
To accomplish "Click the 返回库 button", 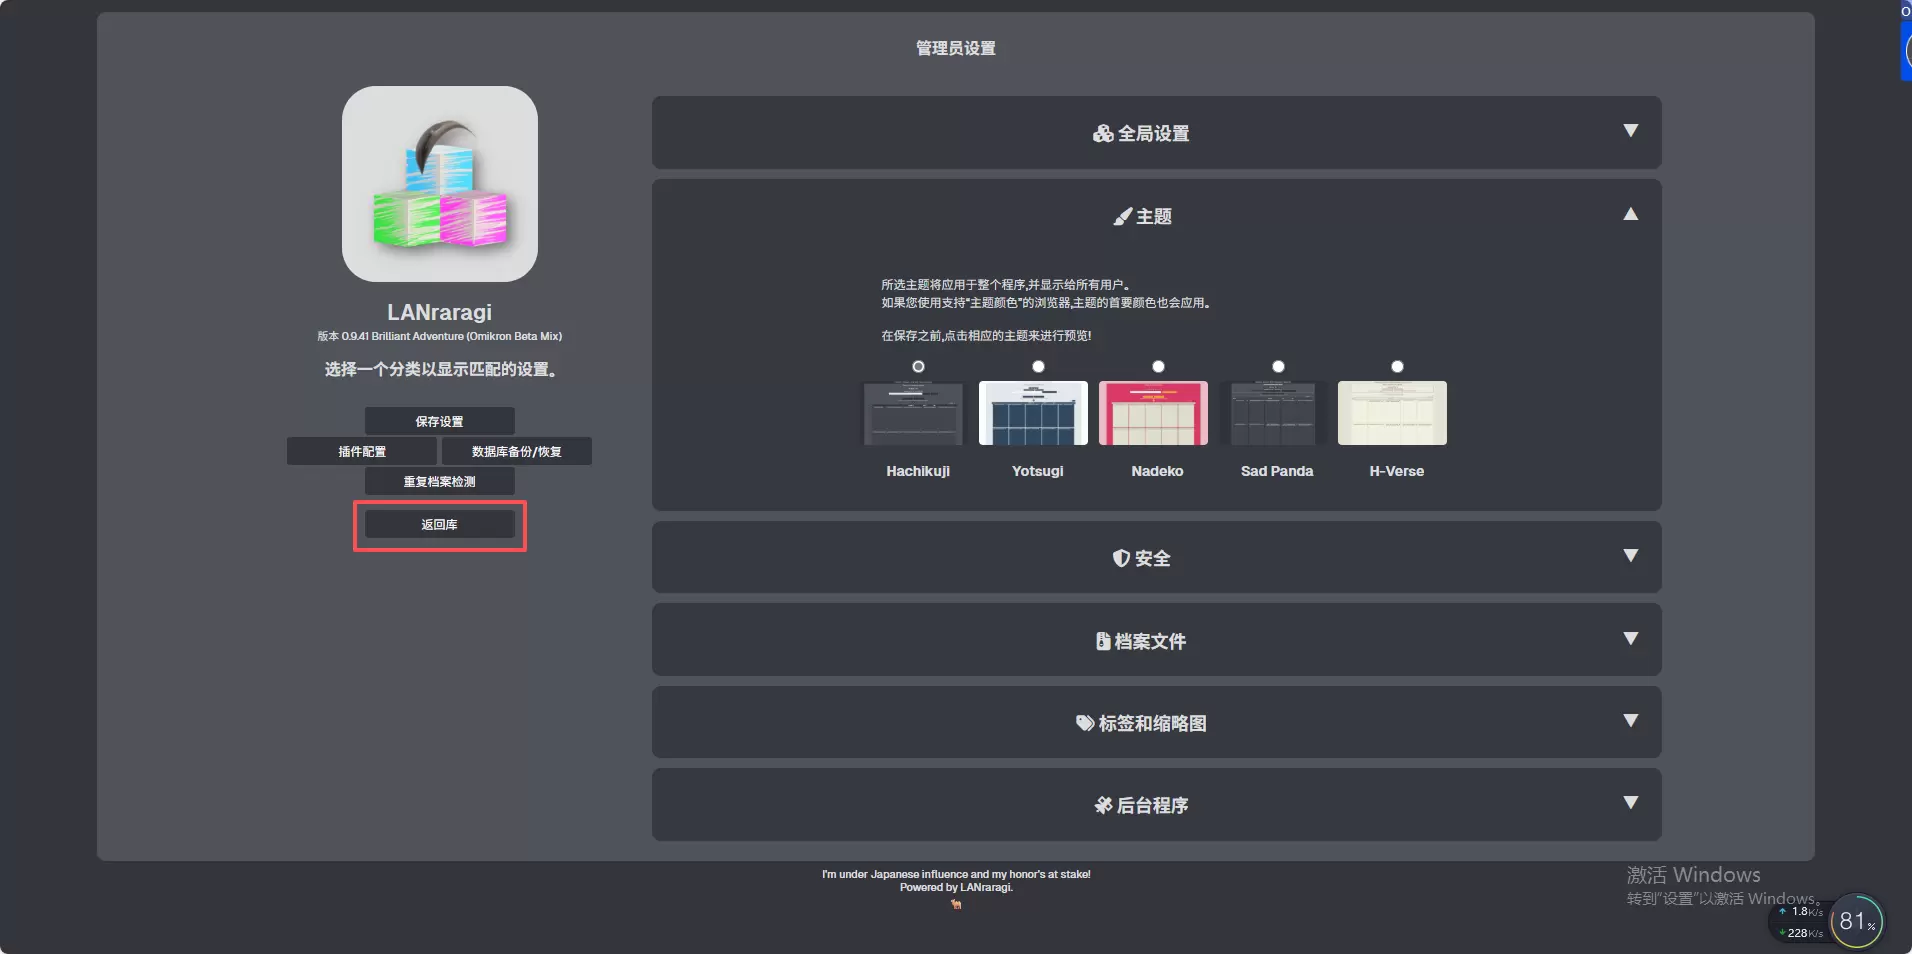I will click(439, 524).
